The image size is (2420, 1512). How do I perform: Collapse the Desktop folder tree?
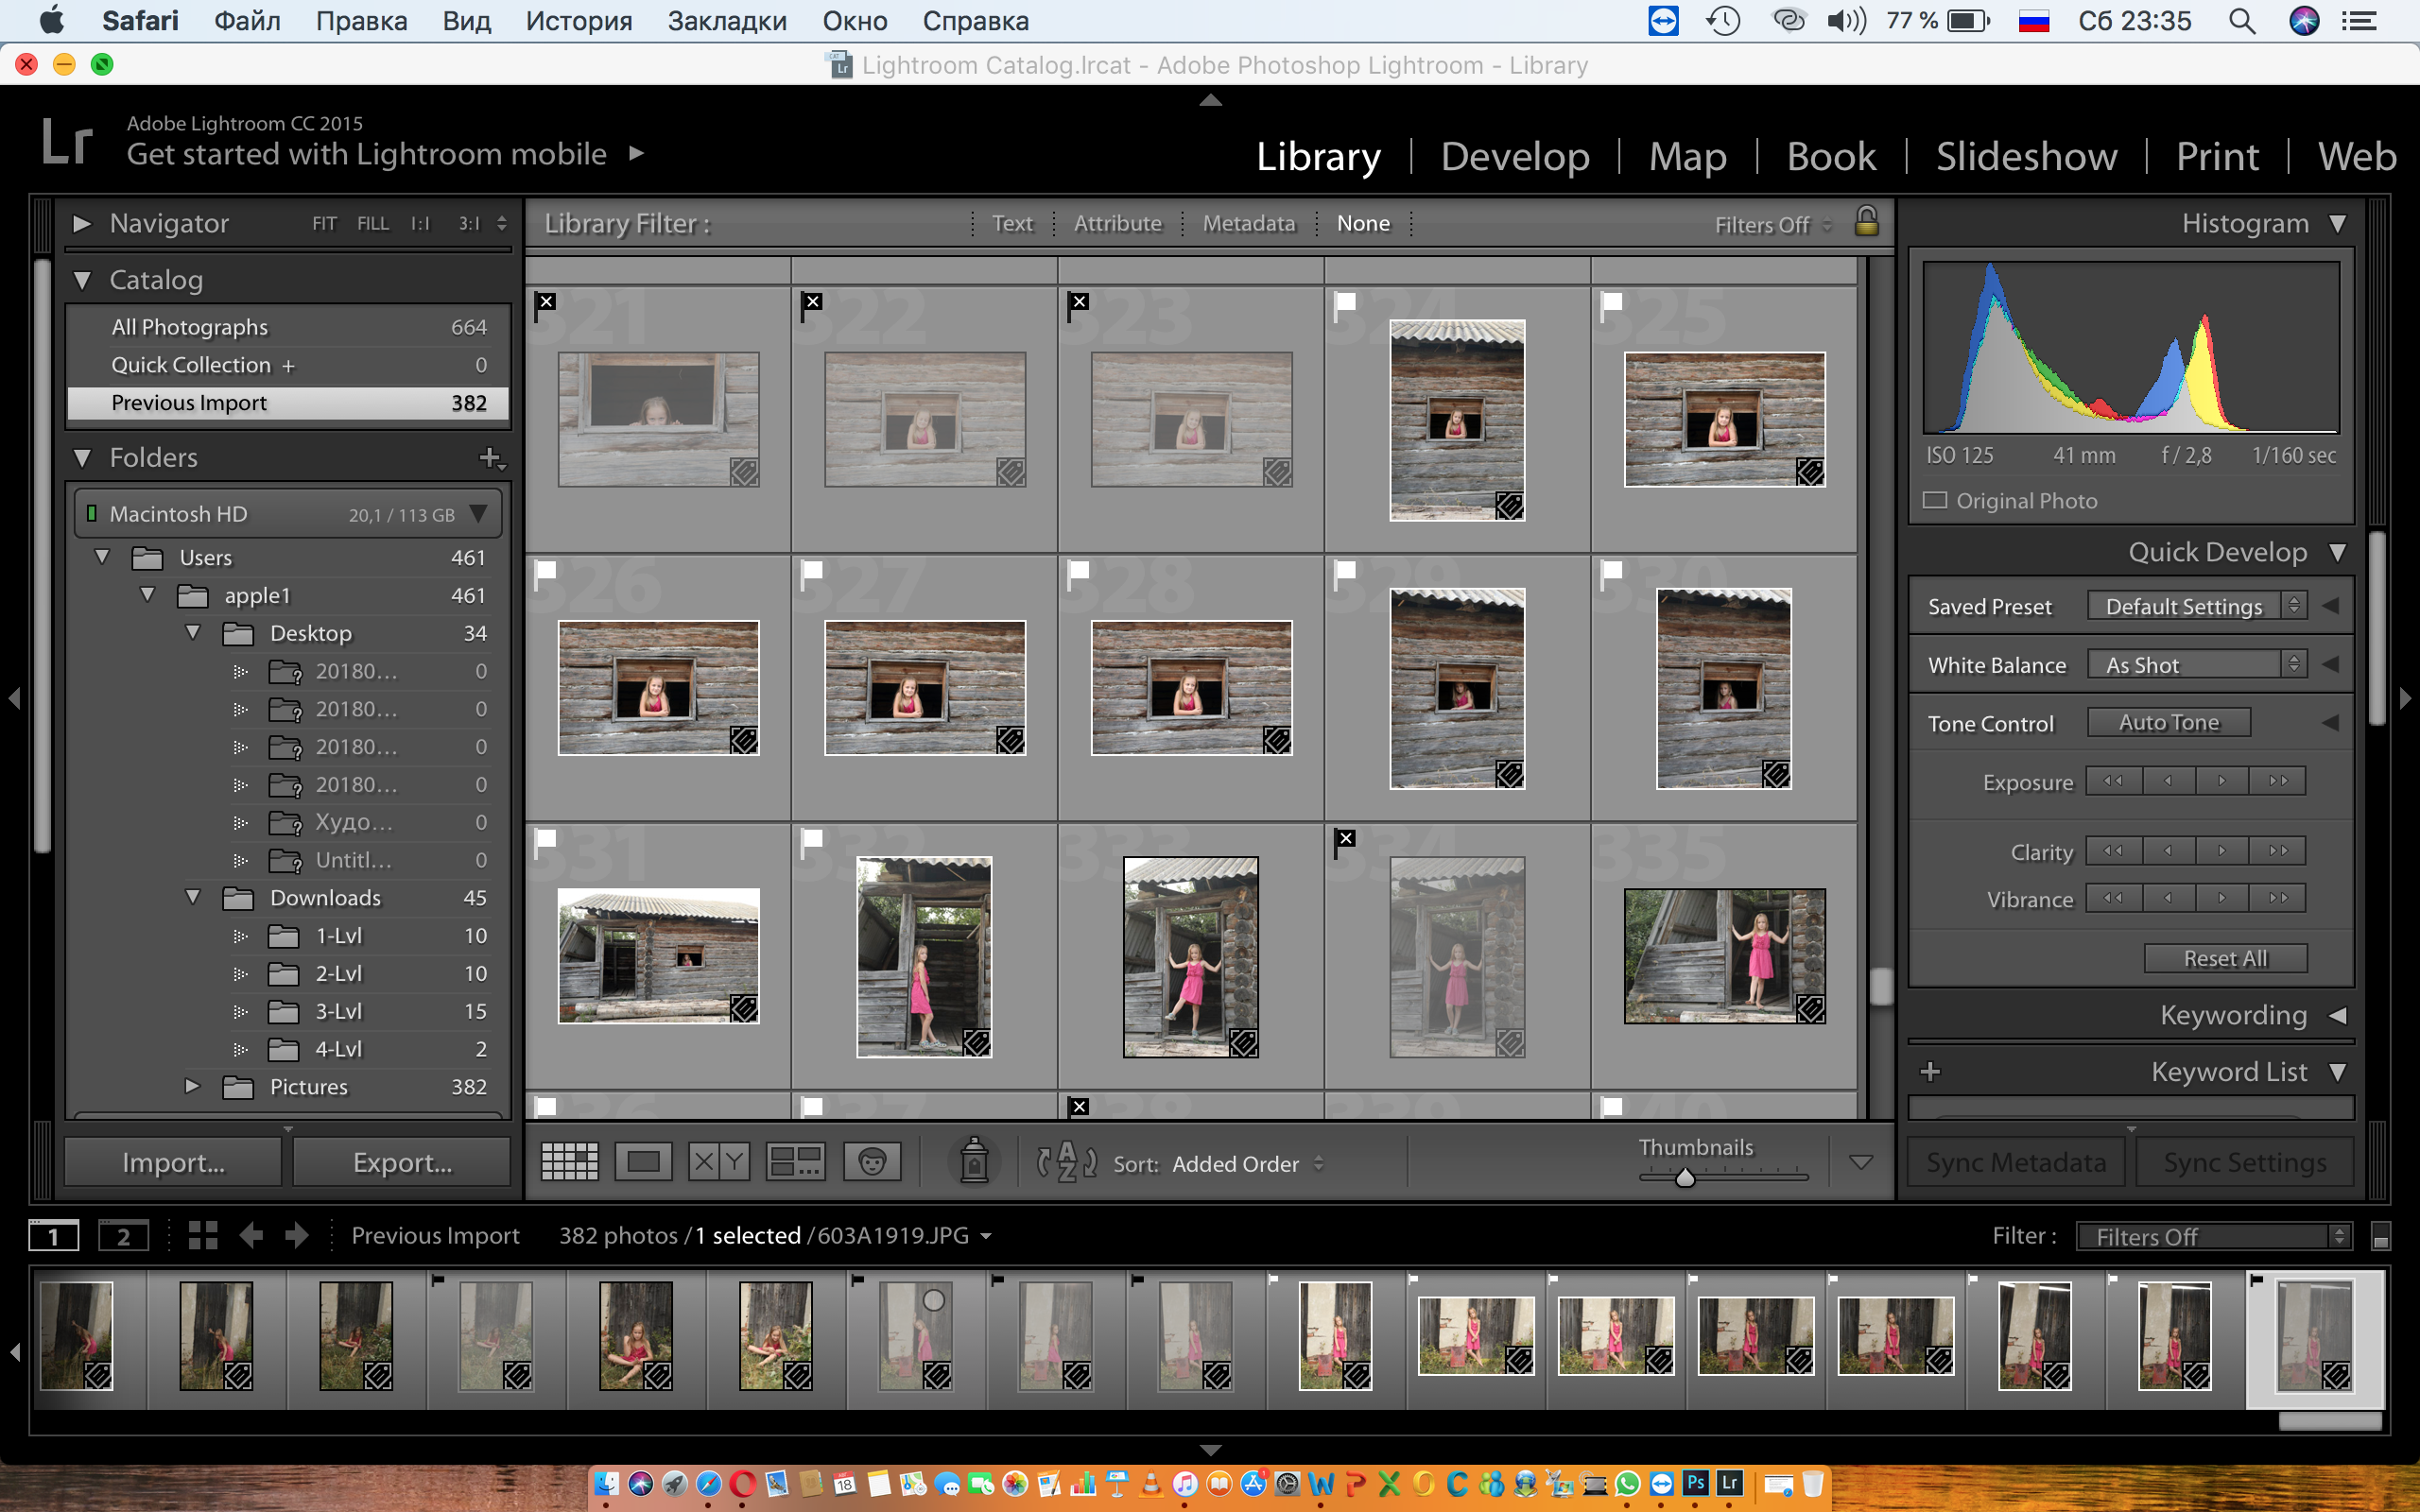(192, 632)
